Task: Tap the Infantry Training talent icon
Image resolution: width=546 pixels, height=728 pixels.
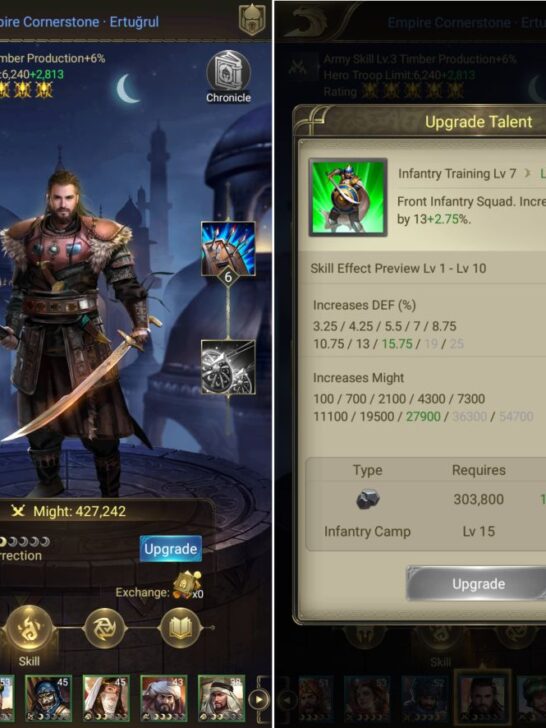Action: (348, 197)
